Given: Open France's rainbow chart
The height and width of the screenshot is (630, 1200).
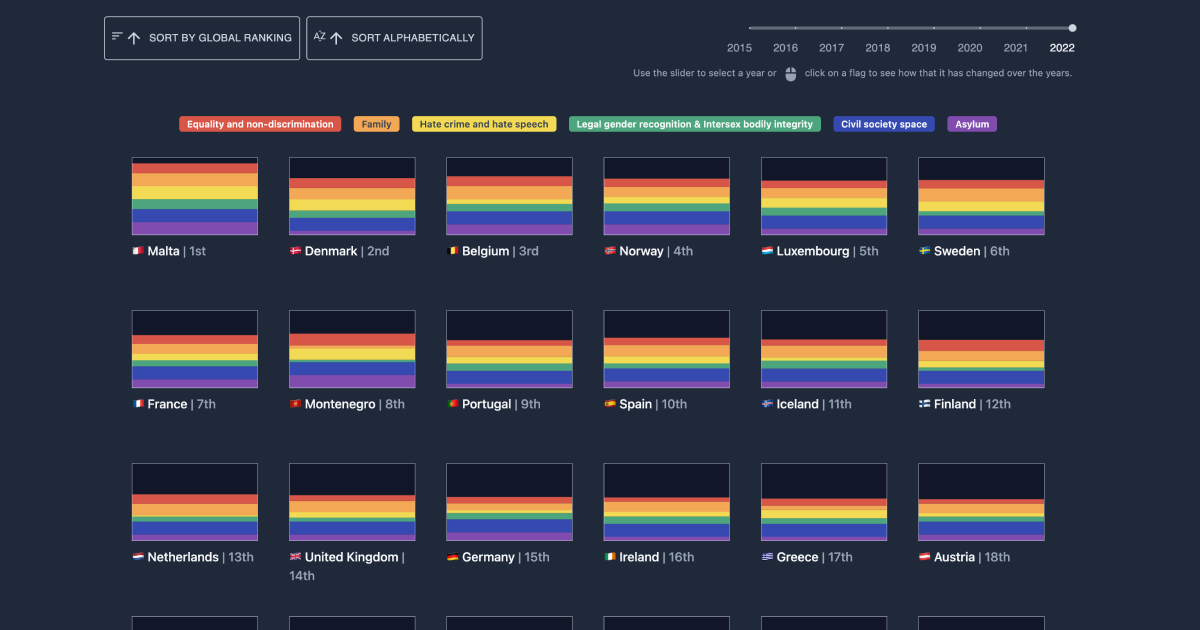Looking at the screenshot, I should [195, 349].
